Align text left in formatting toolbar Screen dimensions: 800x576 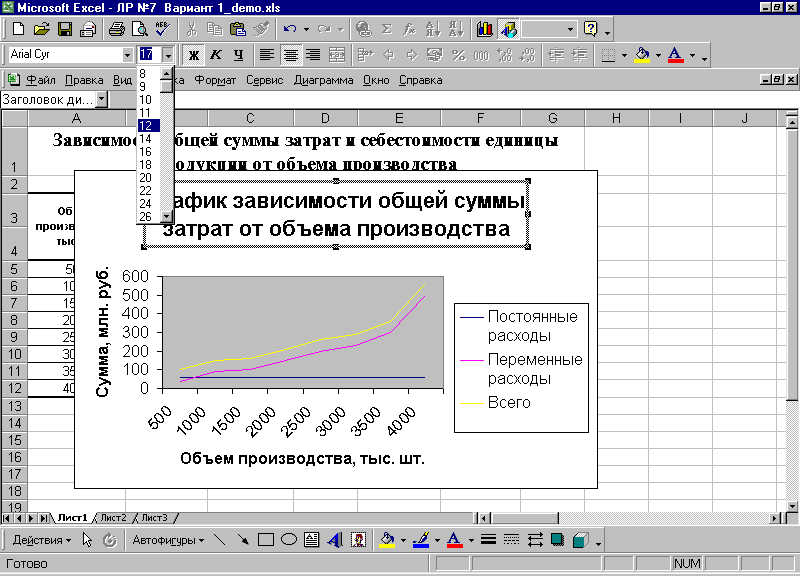[x=266, y=55]
